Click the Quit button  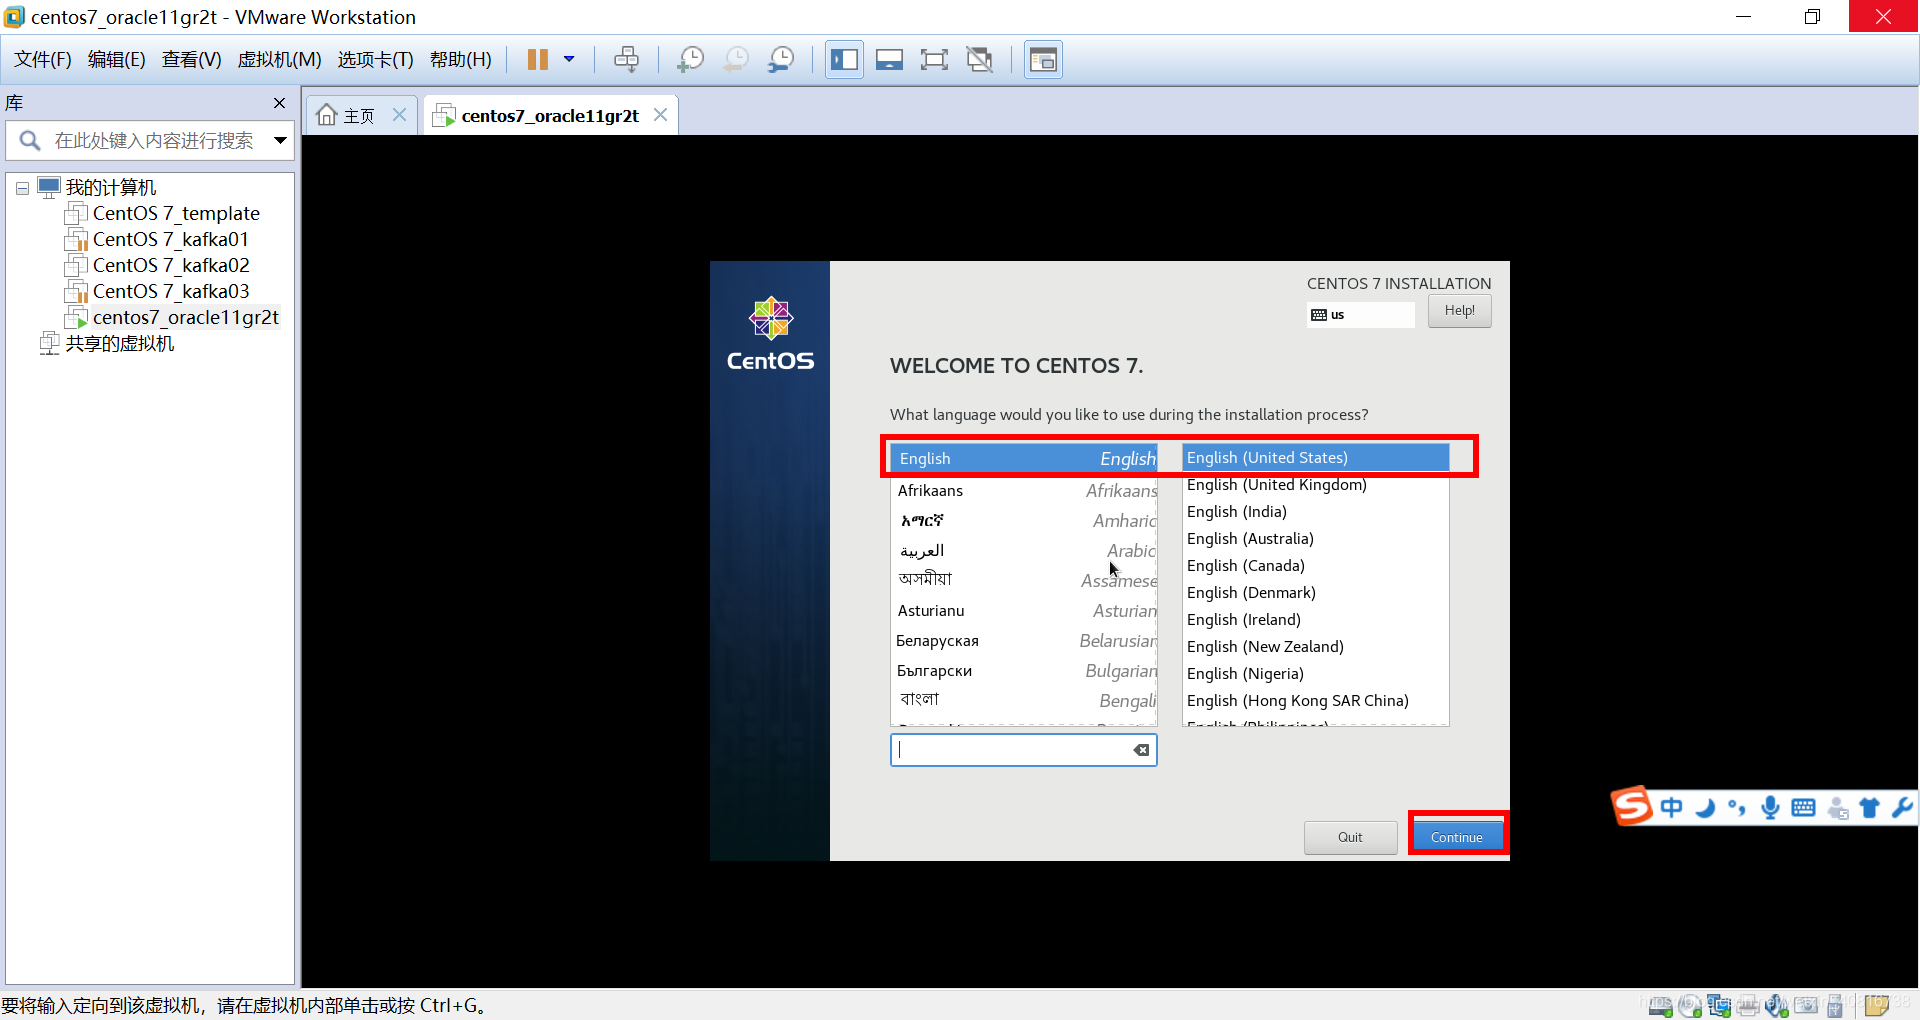(x=1350, y=837)
